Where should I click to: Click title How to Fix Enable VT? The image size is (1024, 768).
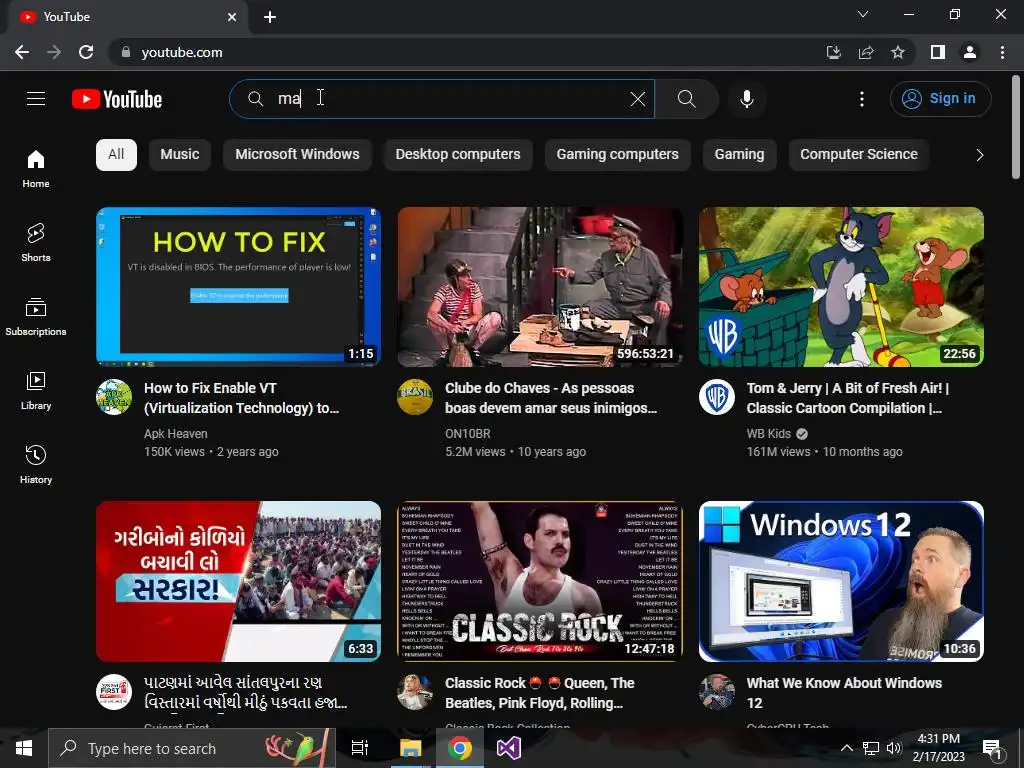(241, 398)
